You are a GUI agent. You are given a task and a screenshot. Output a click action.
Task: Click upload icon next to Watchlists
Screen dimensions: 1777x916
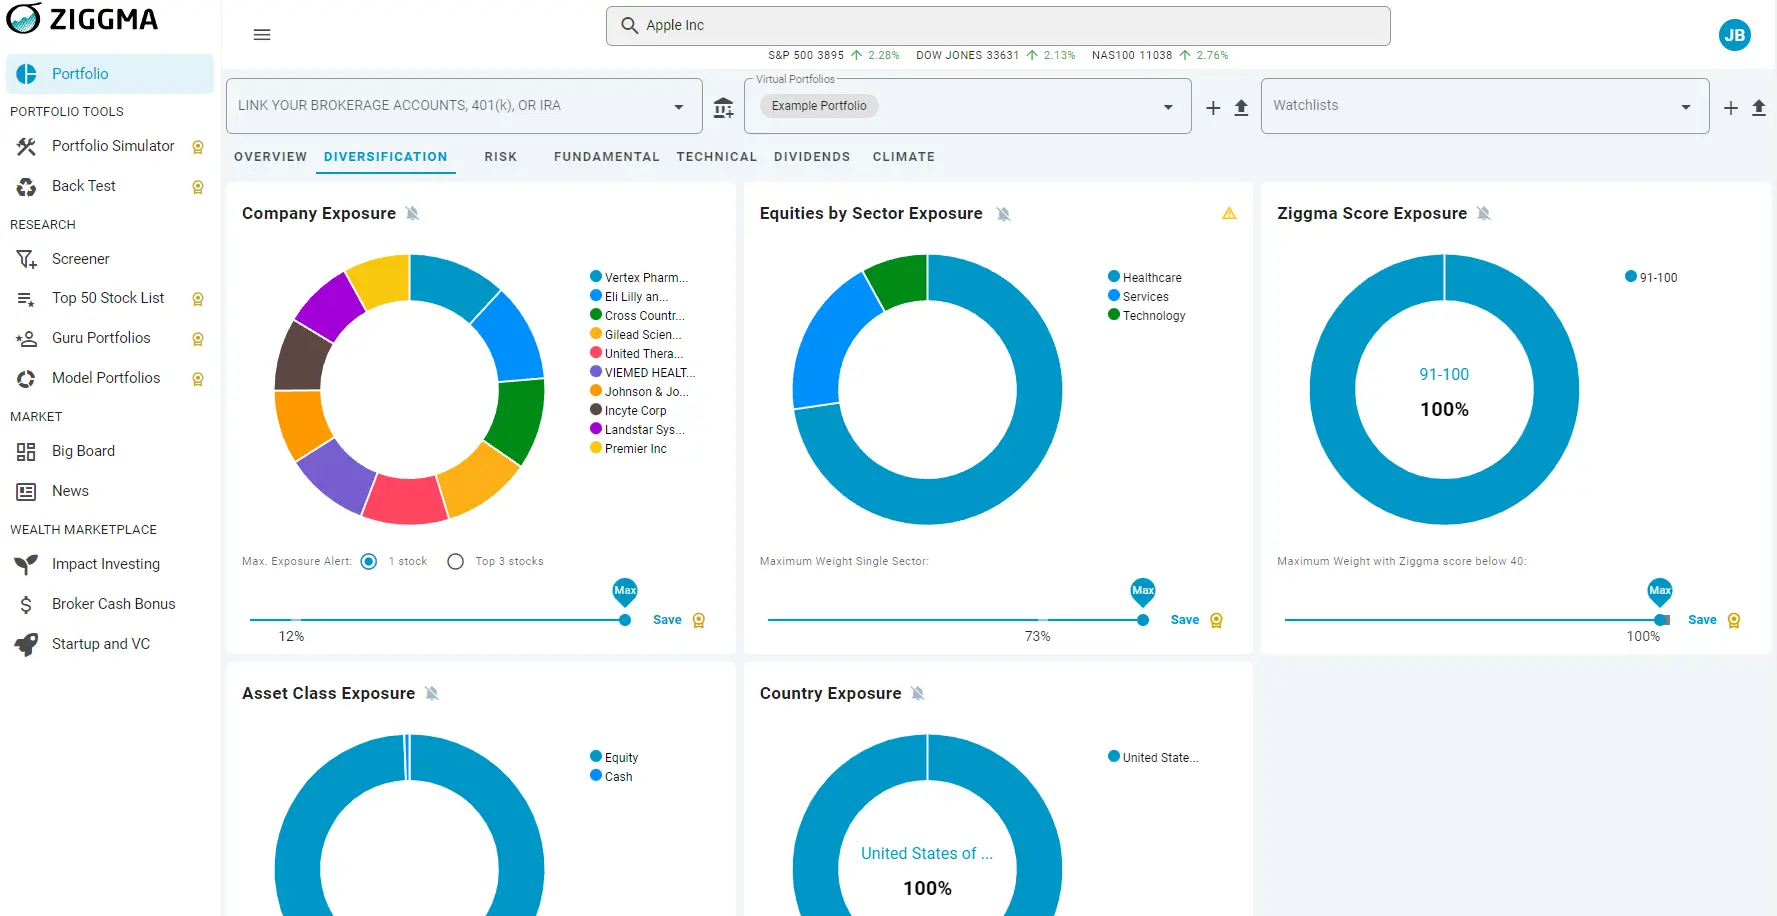tap(1759, 108)
